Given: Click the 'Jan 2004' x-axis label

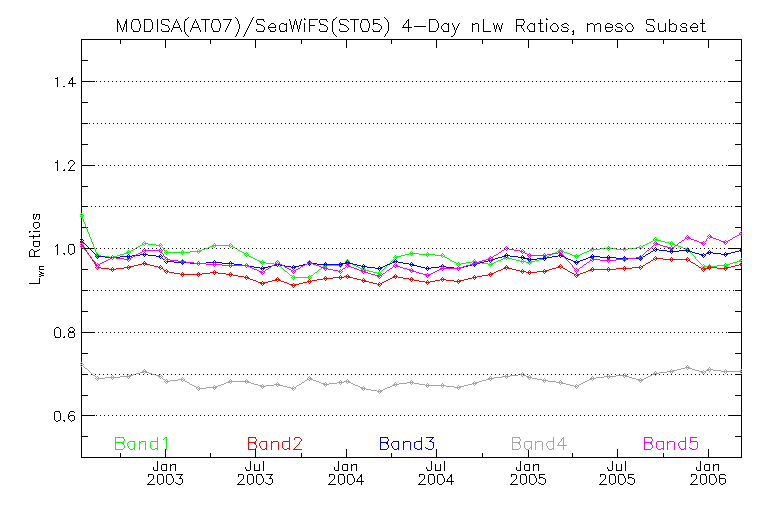Looking at the screenshot, I should pos(346,473).
